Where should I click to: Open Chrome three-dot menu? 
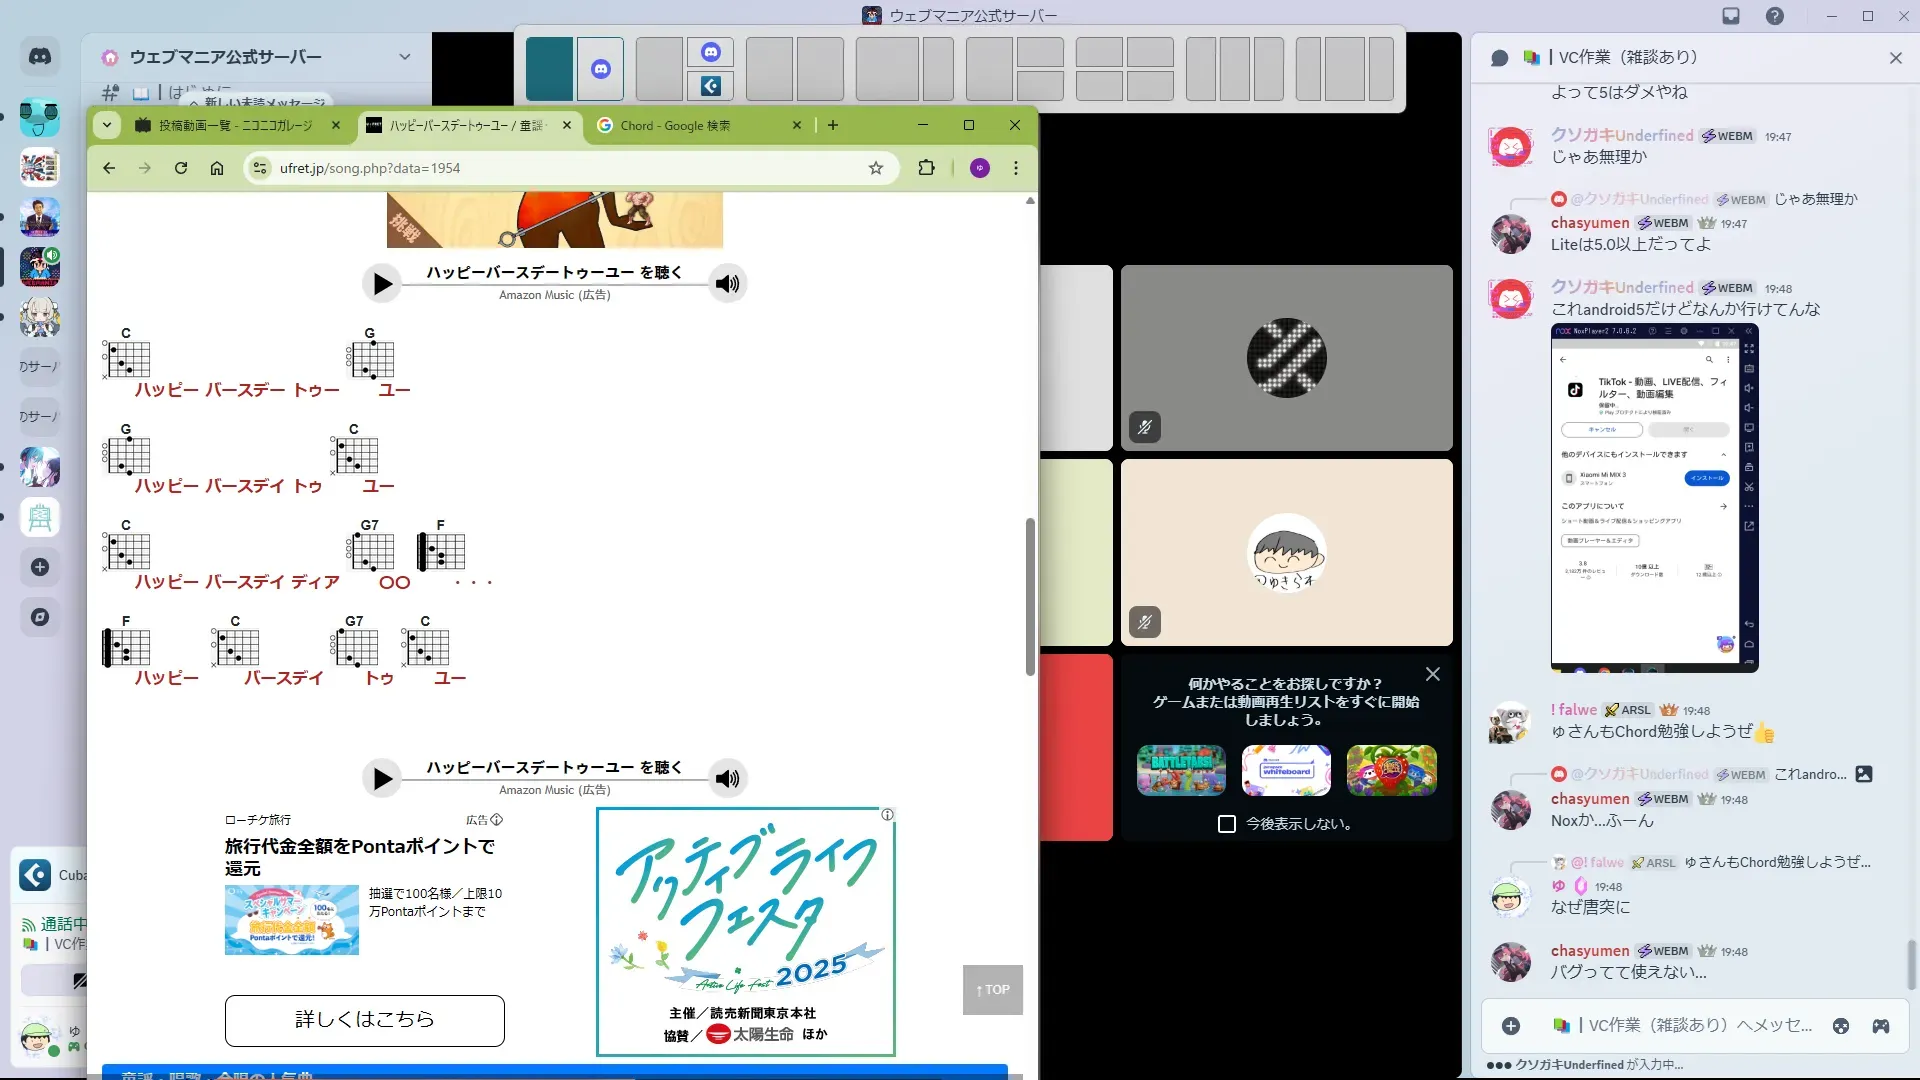[1016, 168]
